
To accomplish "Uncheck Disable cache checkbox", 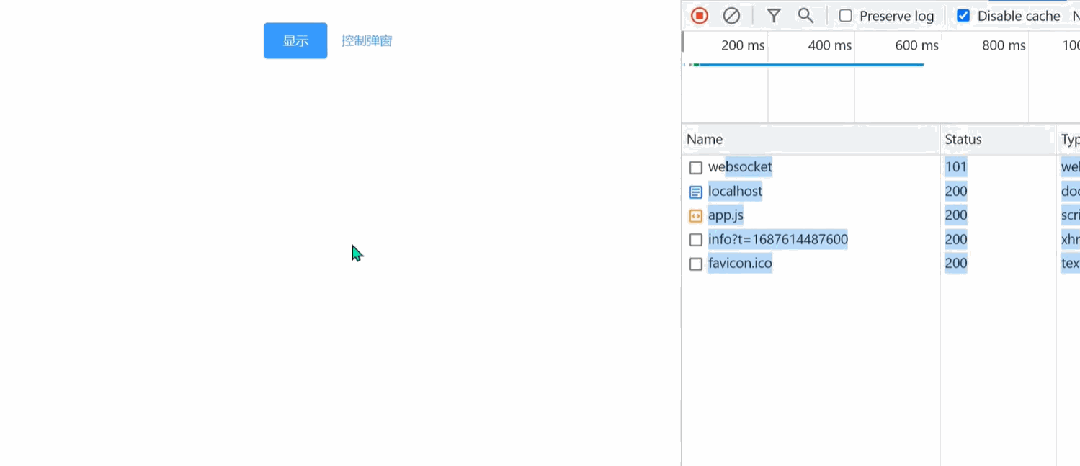I will point(964,16).
